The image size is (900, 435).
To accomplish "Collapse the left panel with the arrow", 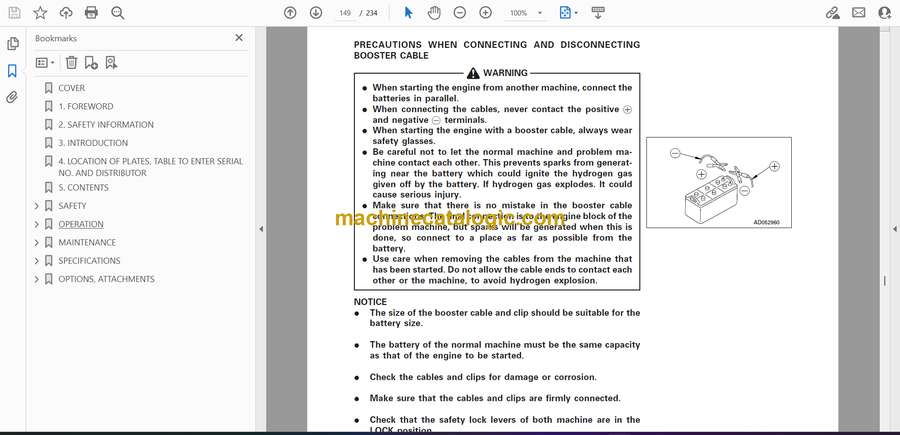I will click(x=261, y=229).
